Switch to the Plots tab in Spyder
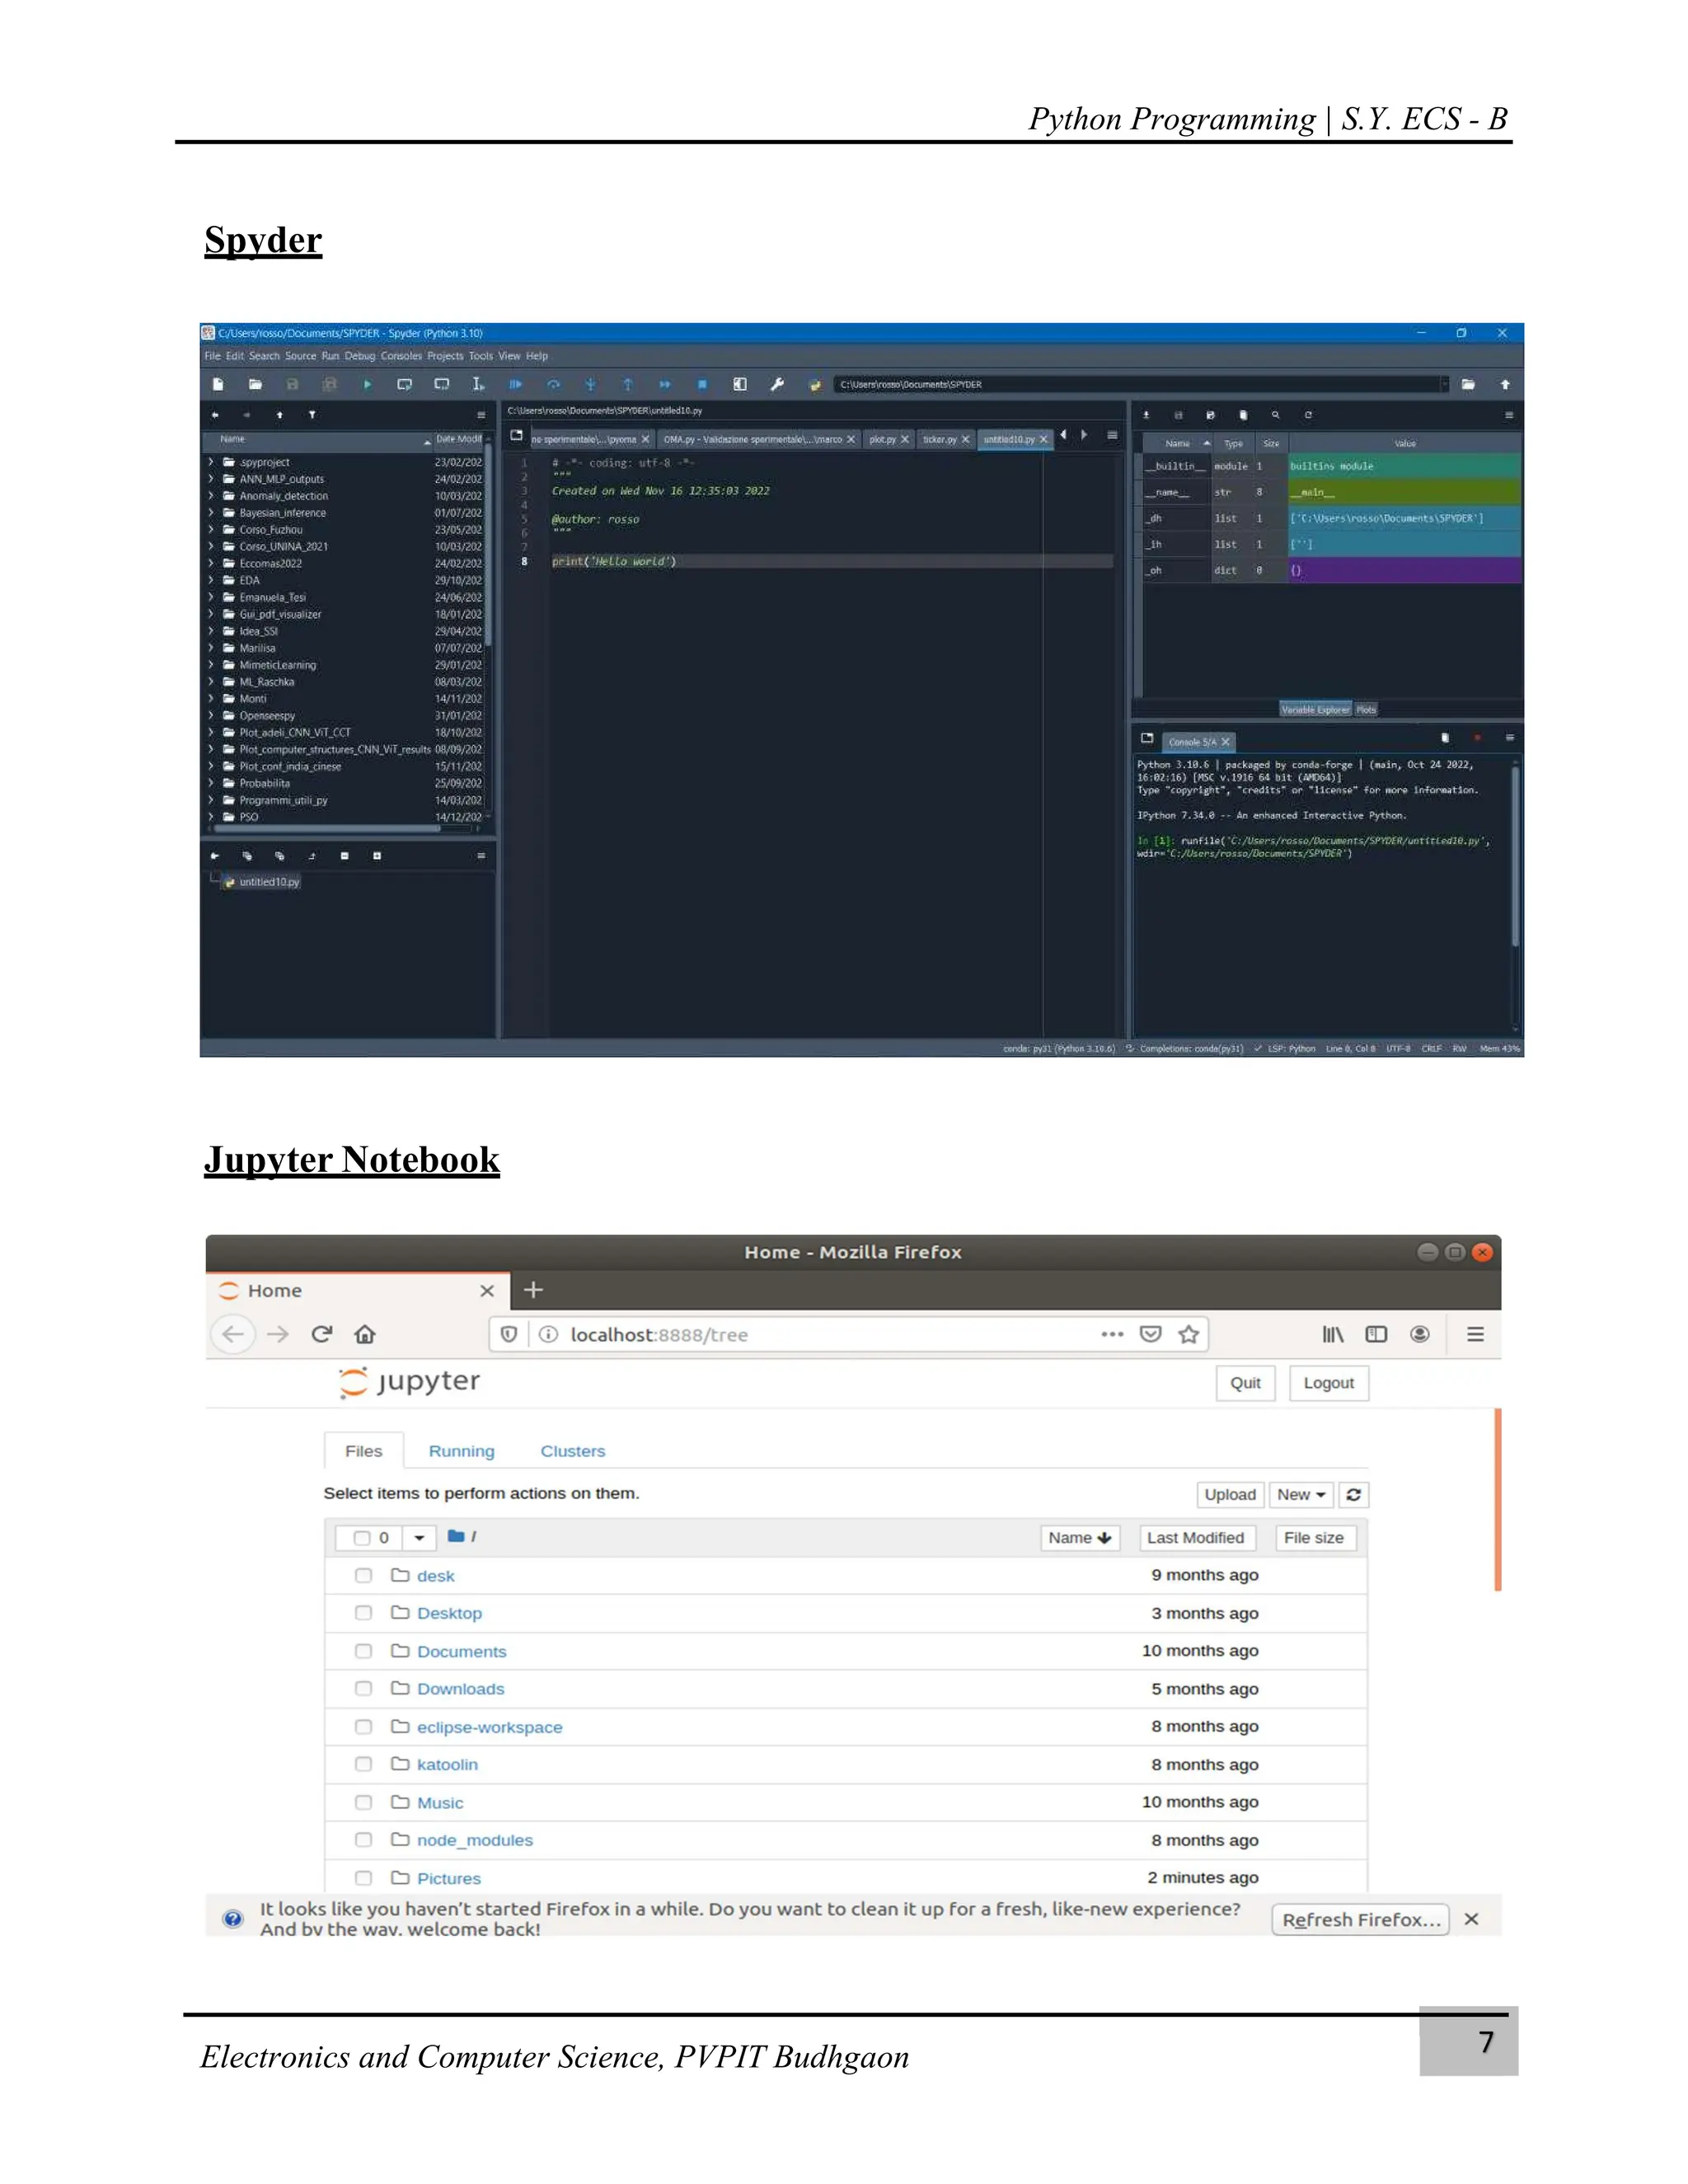 pyautogui.click(x=1366, y=709)
